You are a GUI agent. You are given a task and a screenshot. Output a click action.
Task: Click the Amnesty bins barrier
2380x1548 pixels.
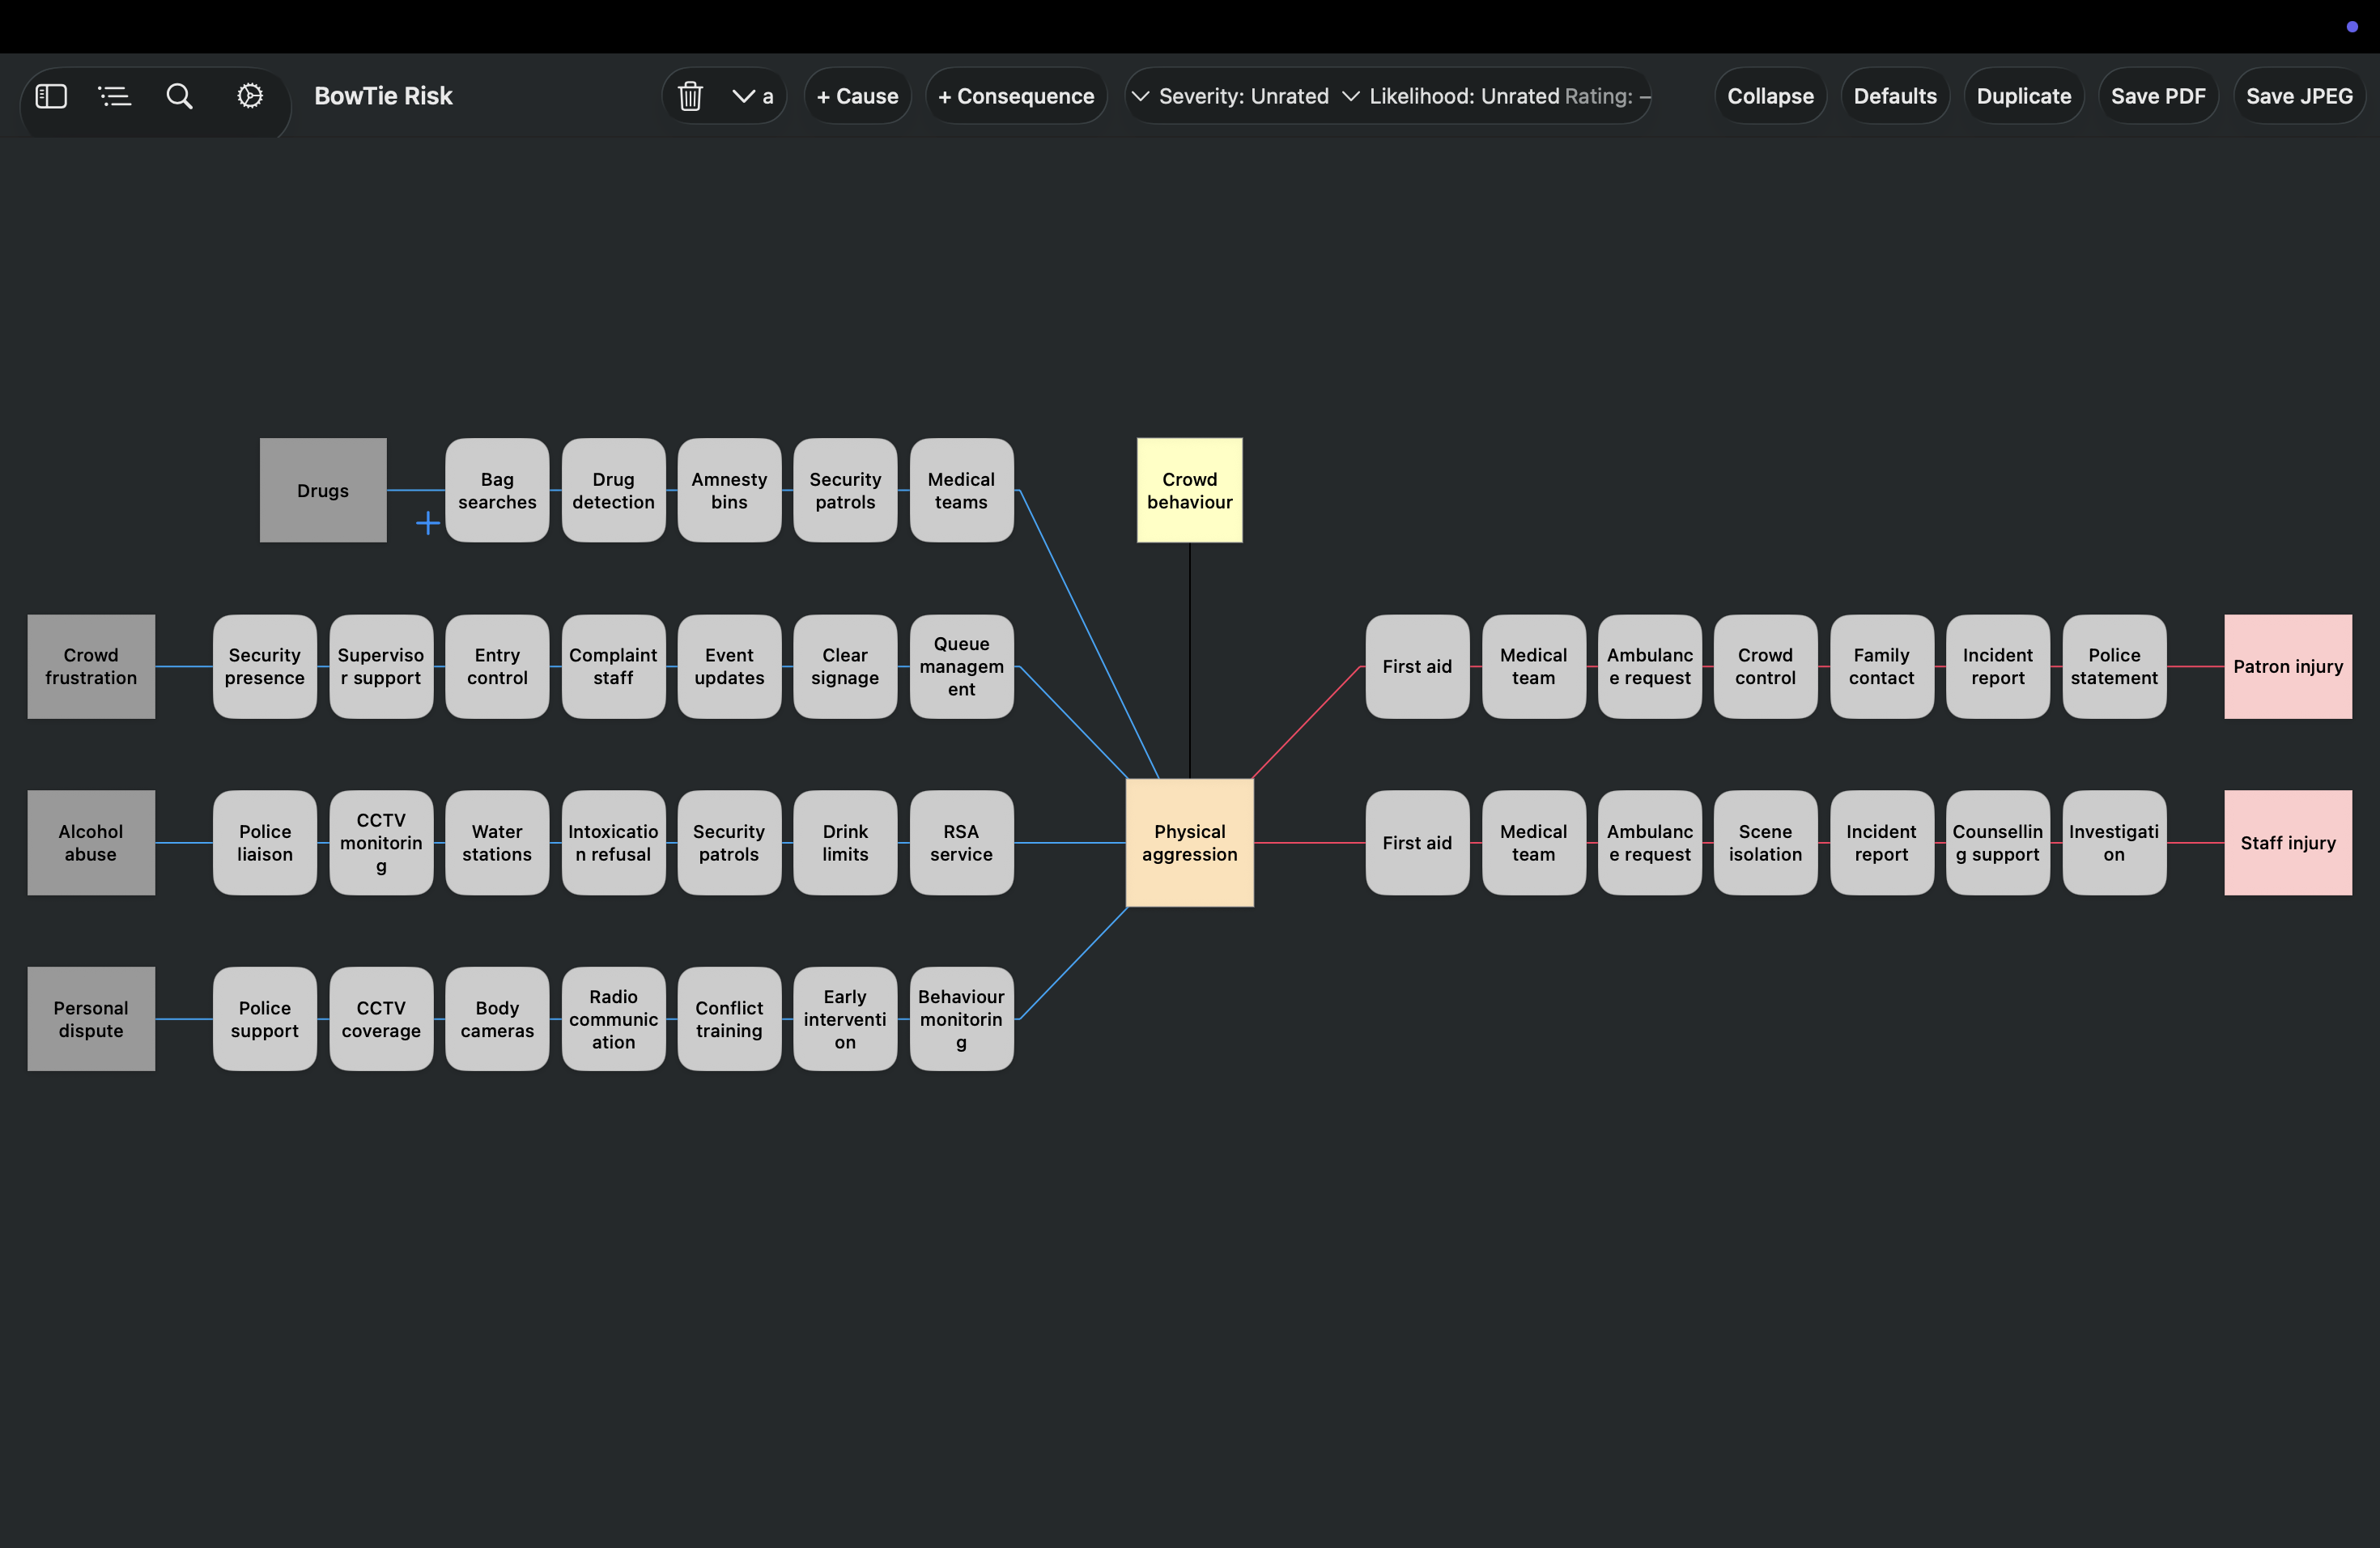(729, 490)
